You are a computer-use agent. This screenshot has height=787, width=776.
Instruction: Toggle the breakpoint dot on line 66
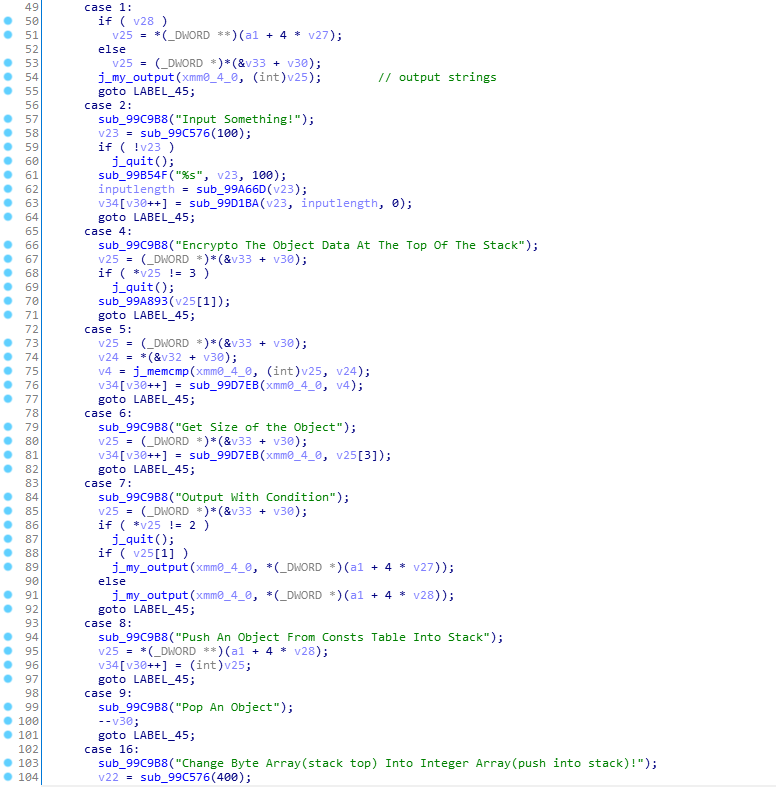pyautogui.click(x=8, y=245)
